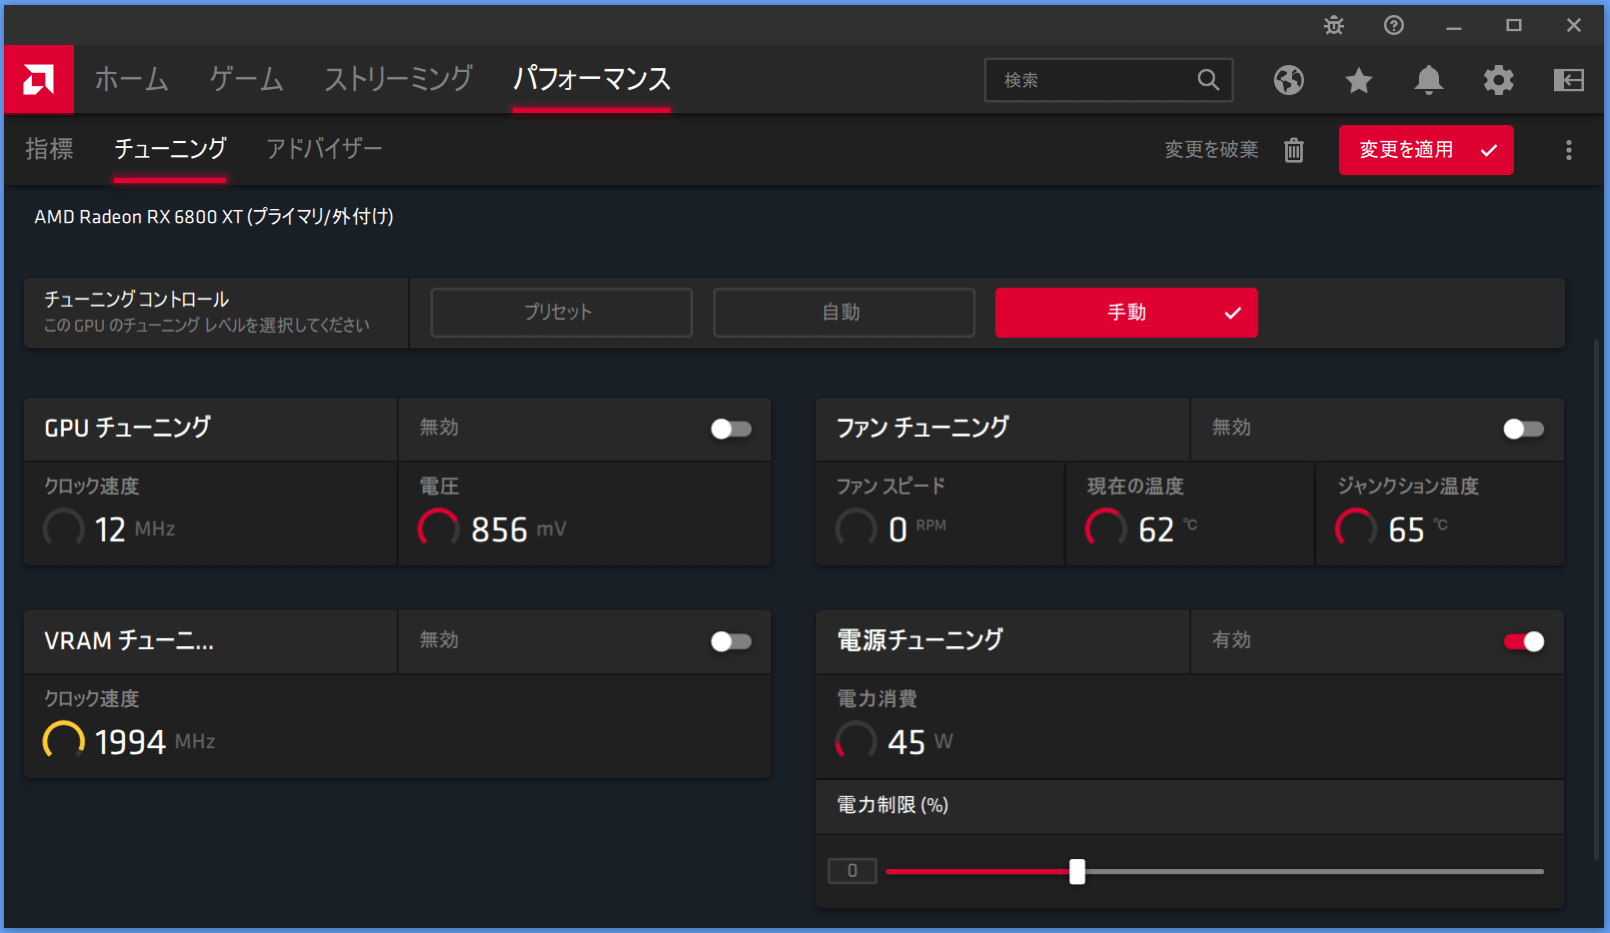Open favorites star icon
Screen dimensions: 1610x933
pos(1359,80)
